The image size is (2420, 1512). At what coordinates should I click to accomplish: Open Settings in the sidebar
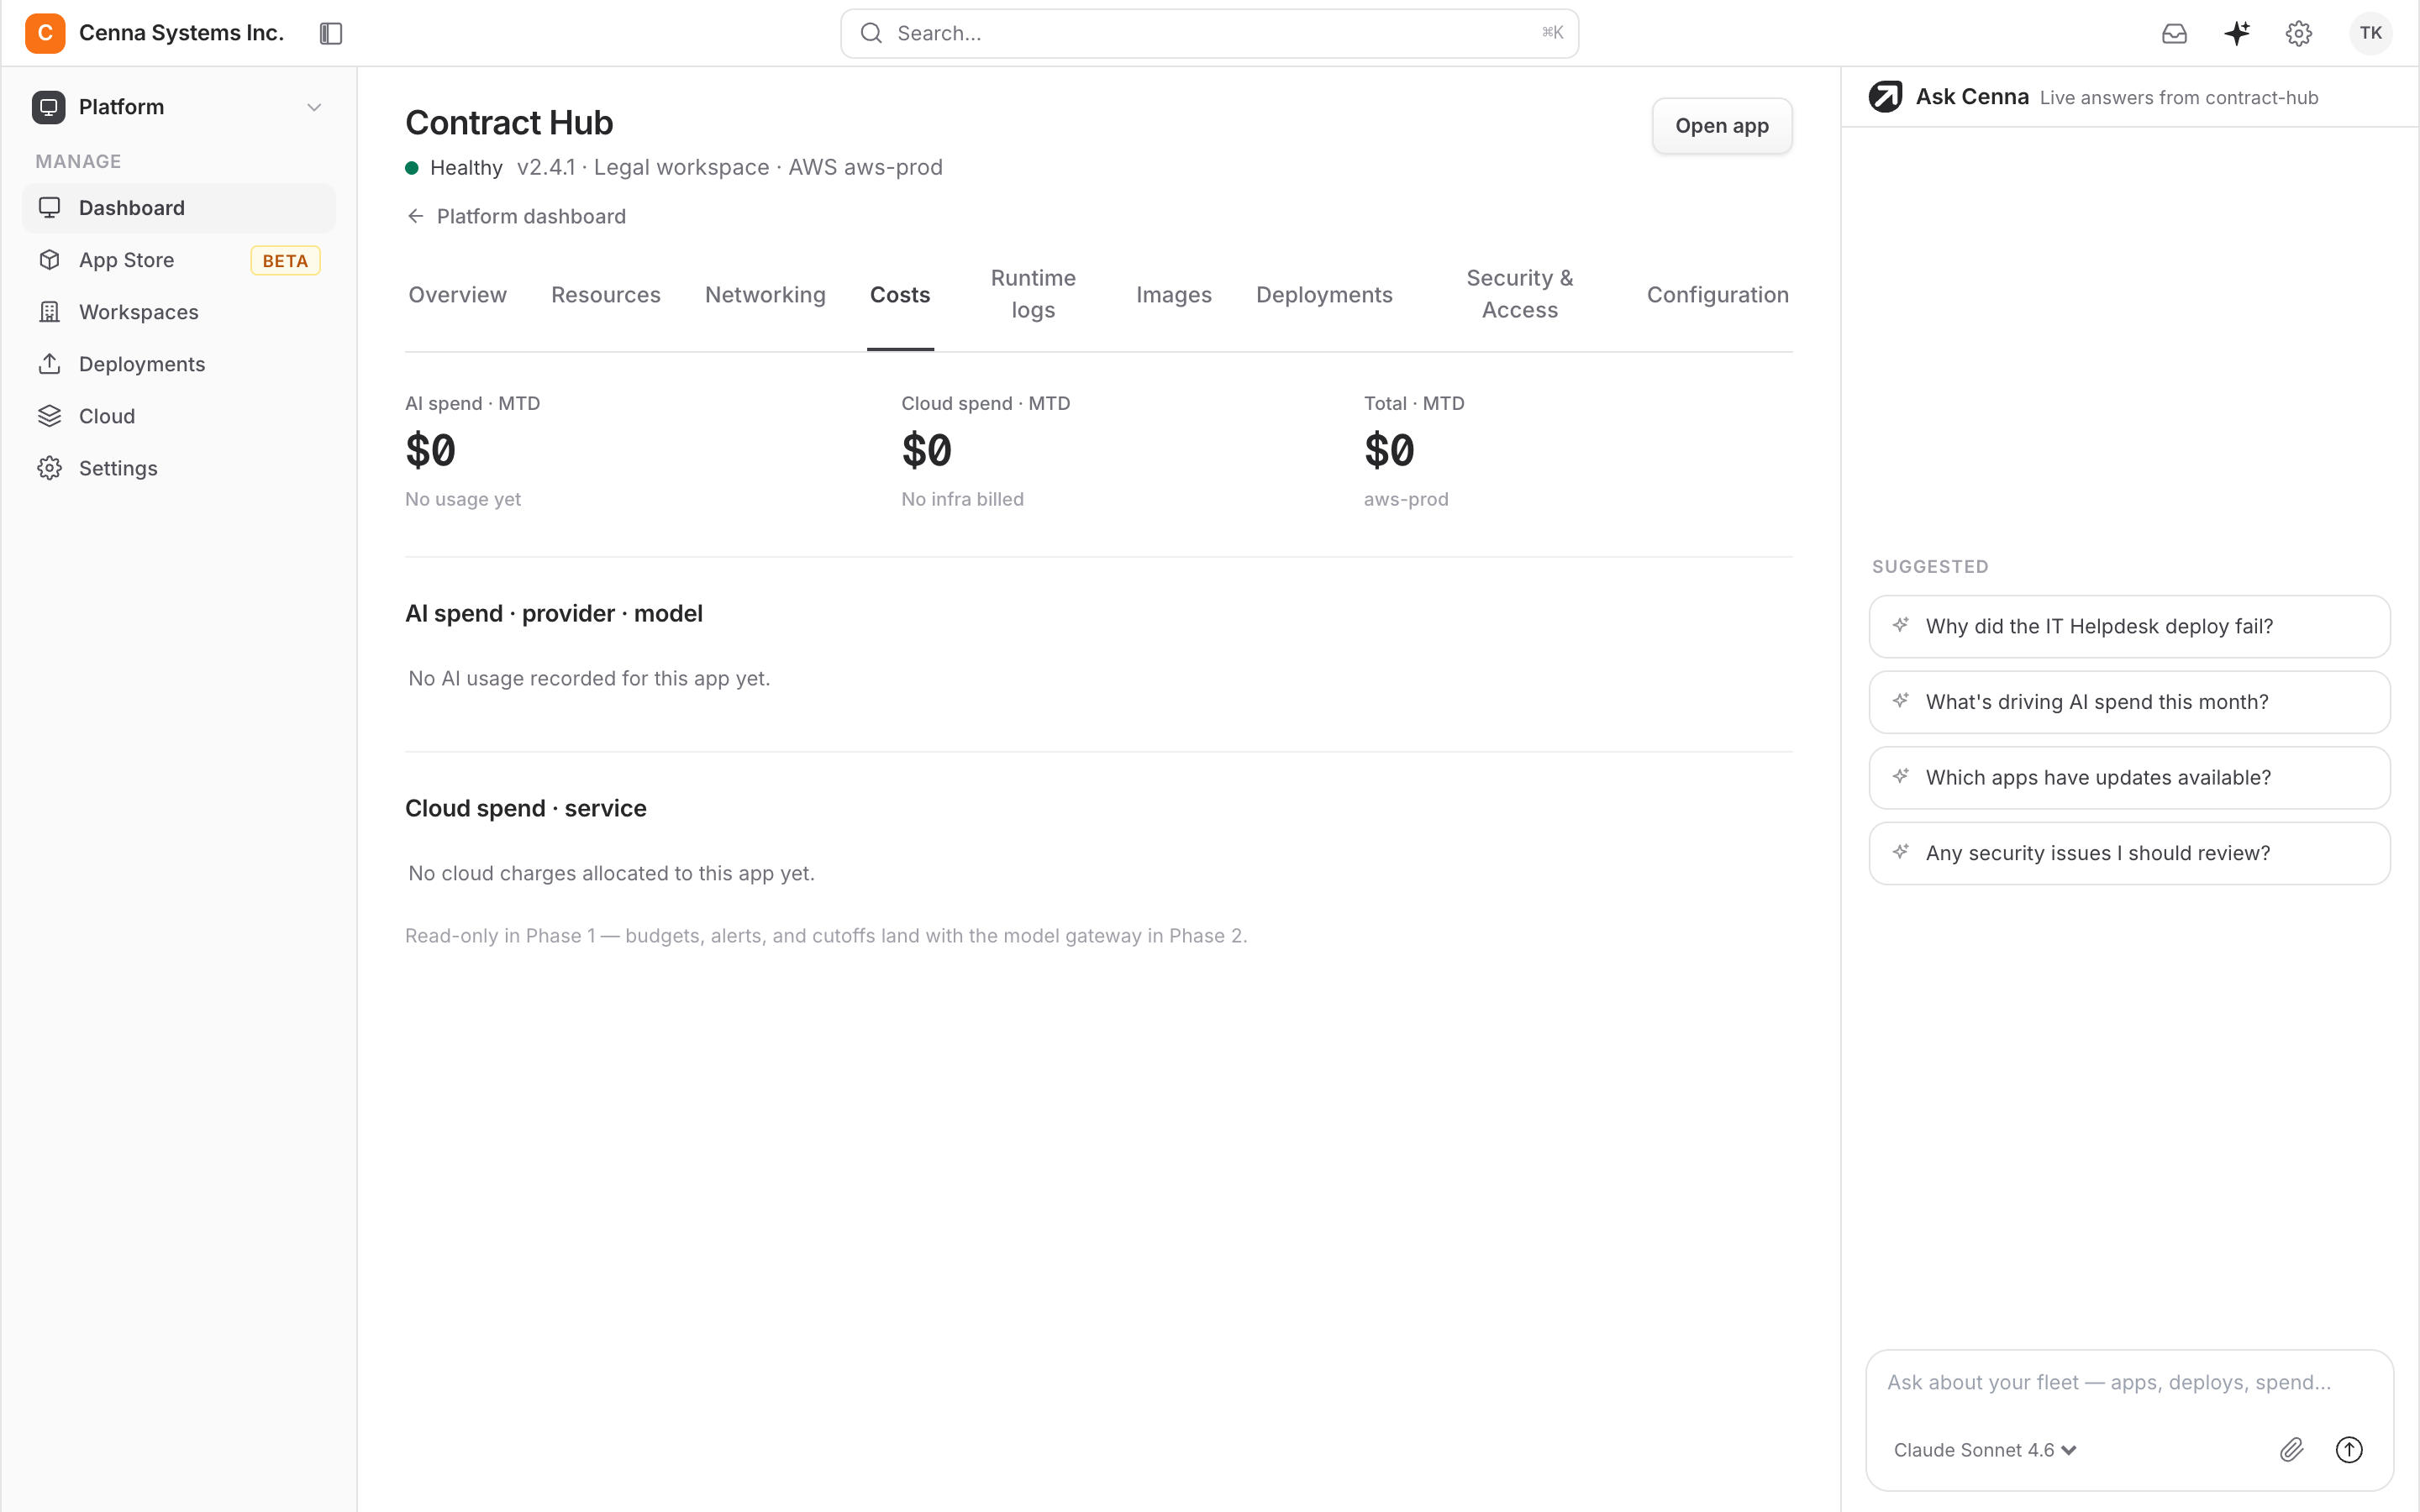click(179, 468)
